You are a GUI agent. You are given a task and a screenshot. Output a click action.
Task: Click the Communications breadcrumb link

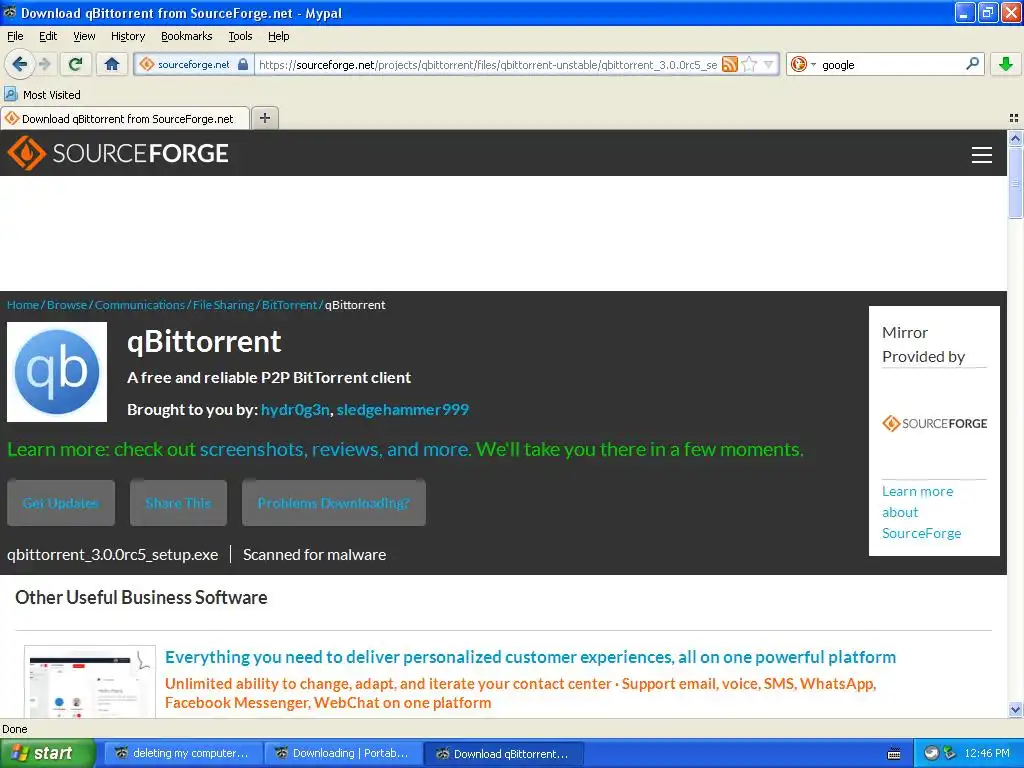pyautogui.click(x=140, y=305)
